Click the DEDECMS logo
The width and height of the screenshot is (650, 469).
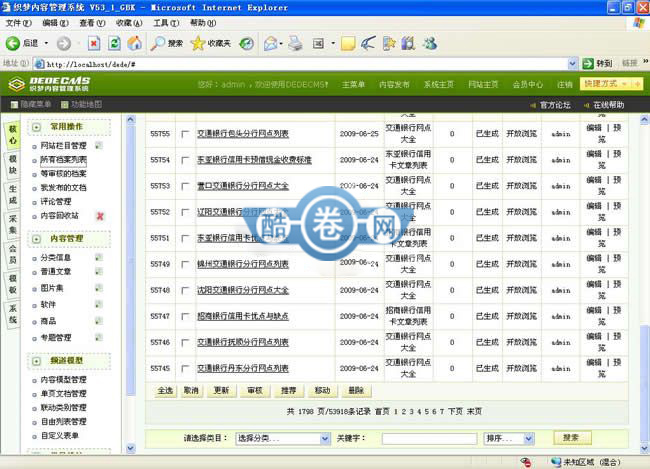click(x=49, y=84)
